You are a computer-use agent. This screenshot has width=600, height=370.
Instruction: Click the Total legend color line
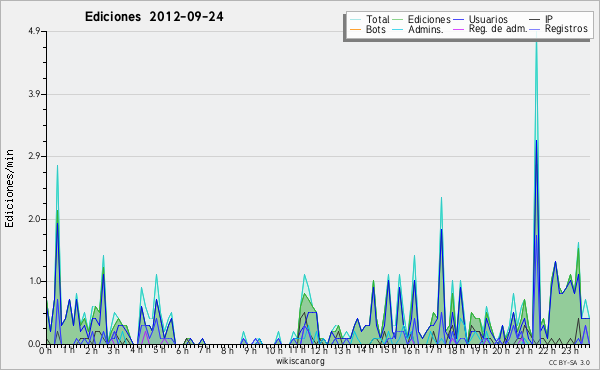click(355, 19)
